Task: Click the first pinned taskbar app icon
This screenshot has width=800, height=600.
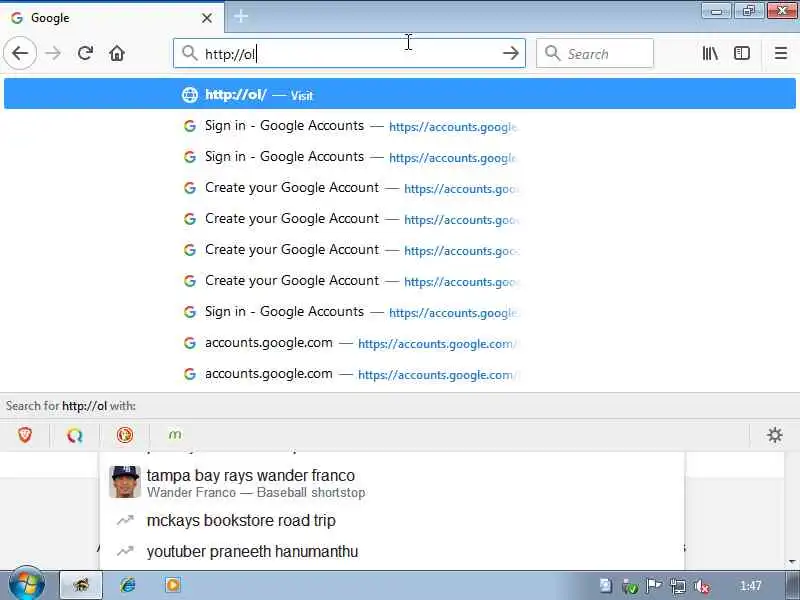Action: click(82, 585)
